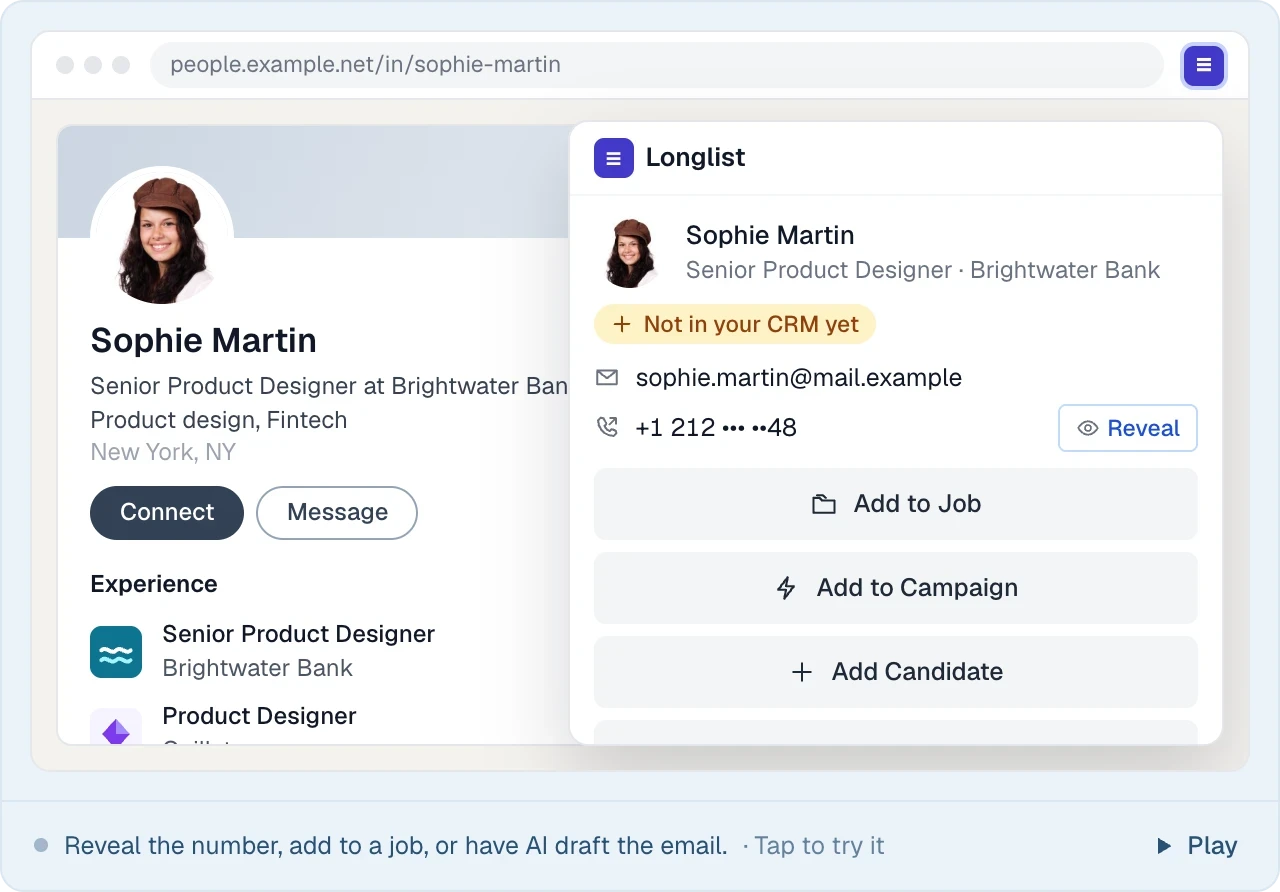This screenshot has width=1280, height=892.
Task: Click the sophie.martin@mail.example email address
Action: click(x=799, y=378)
